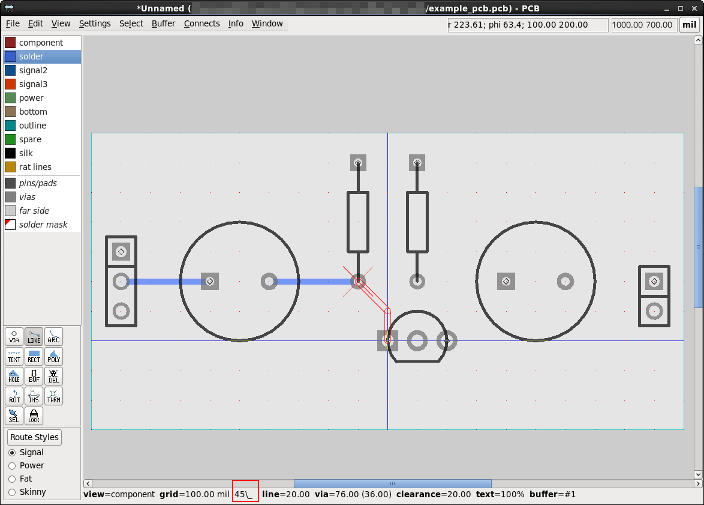Open the View menu
The width and height of the screenshot is (704, 505).
tap(61, 23)
